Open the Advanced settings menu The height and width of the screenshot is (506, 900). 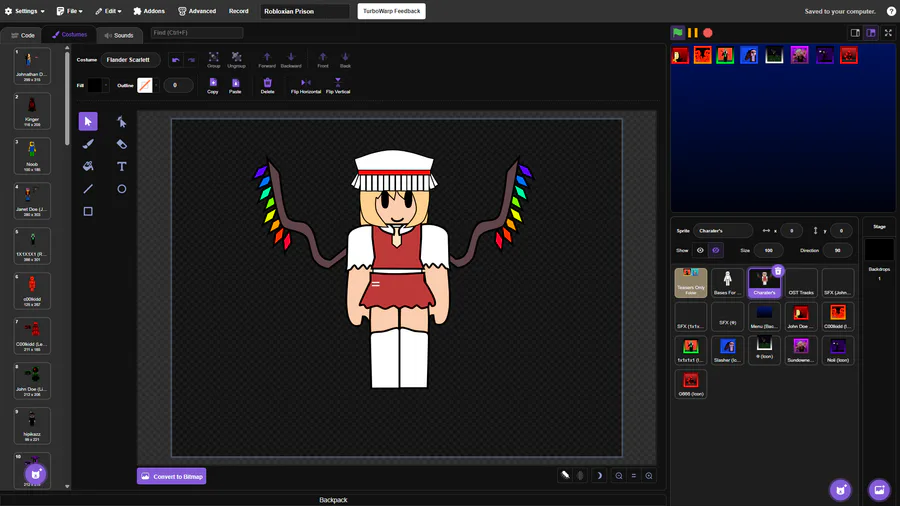tap(197, 11)
